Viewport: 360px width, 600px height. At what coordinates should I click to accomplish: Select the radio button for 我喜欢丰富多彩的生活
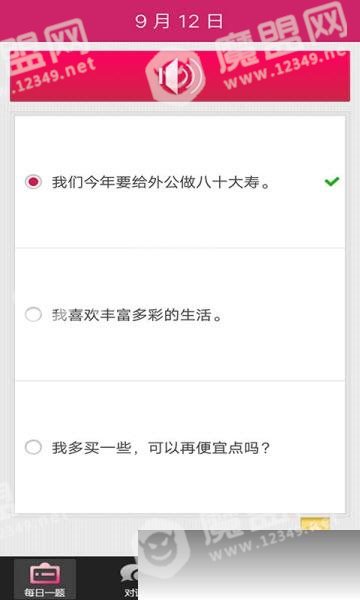click(x=33, y=315)
